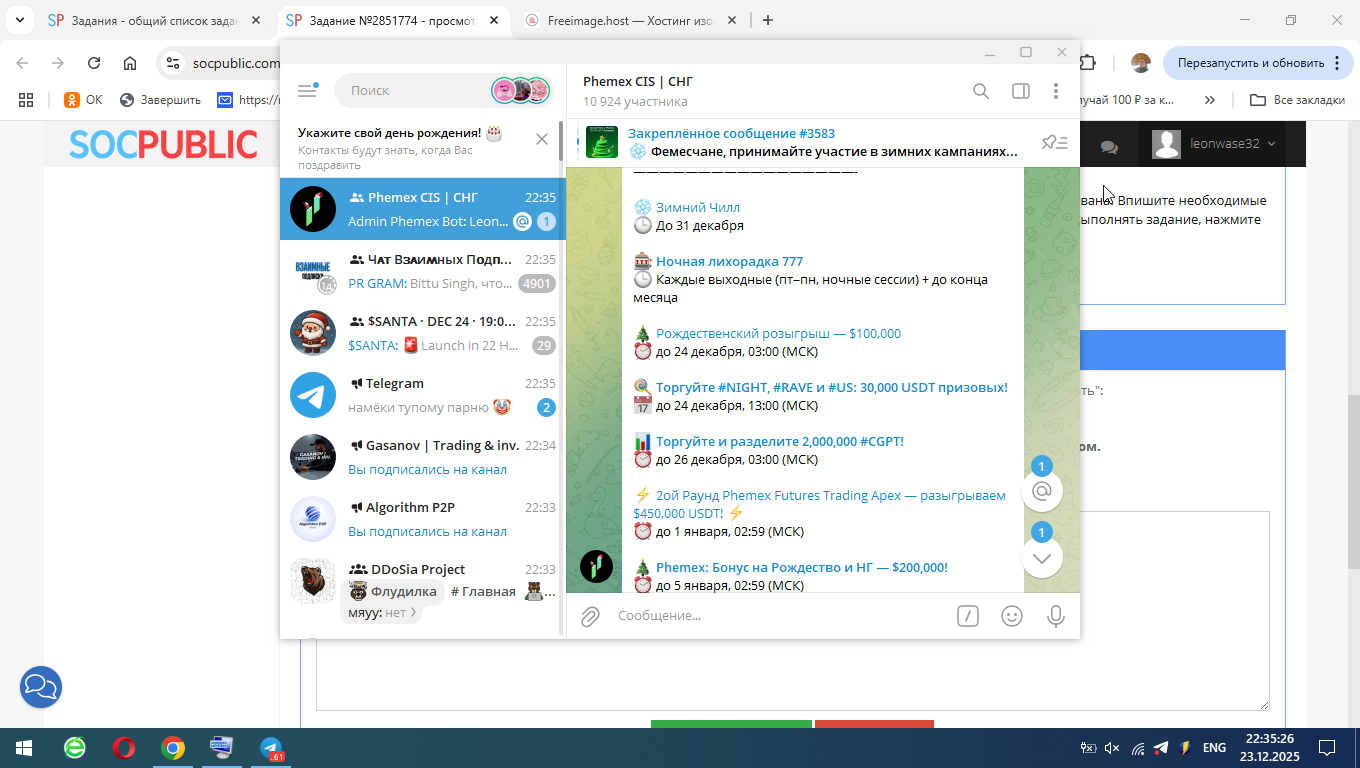Open the Завершить bookmark
1360x768 pixels.
pos(160,100)
